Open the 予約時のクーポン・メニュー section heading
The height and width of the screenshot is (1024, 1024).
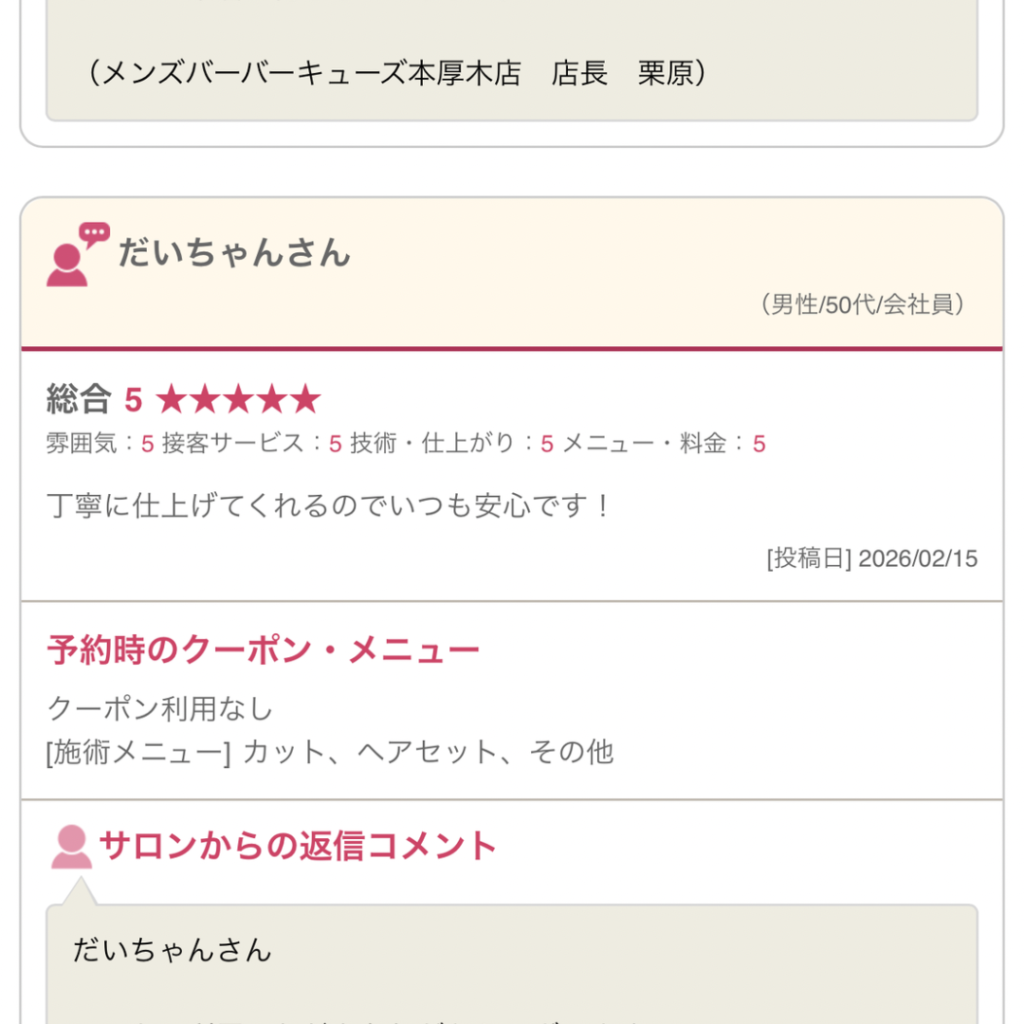click(263, 651)
